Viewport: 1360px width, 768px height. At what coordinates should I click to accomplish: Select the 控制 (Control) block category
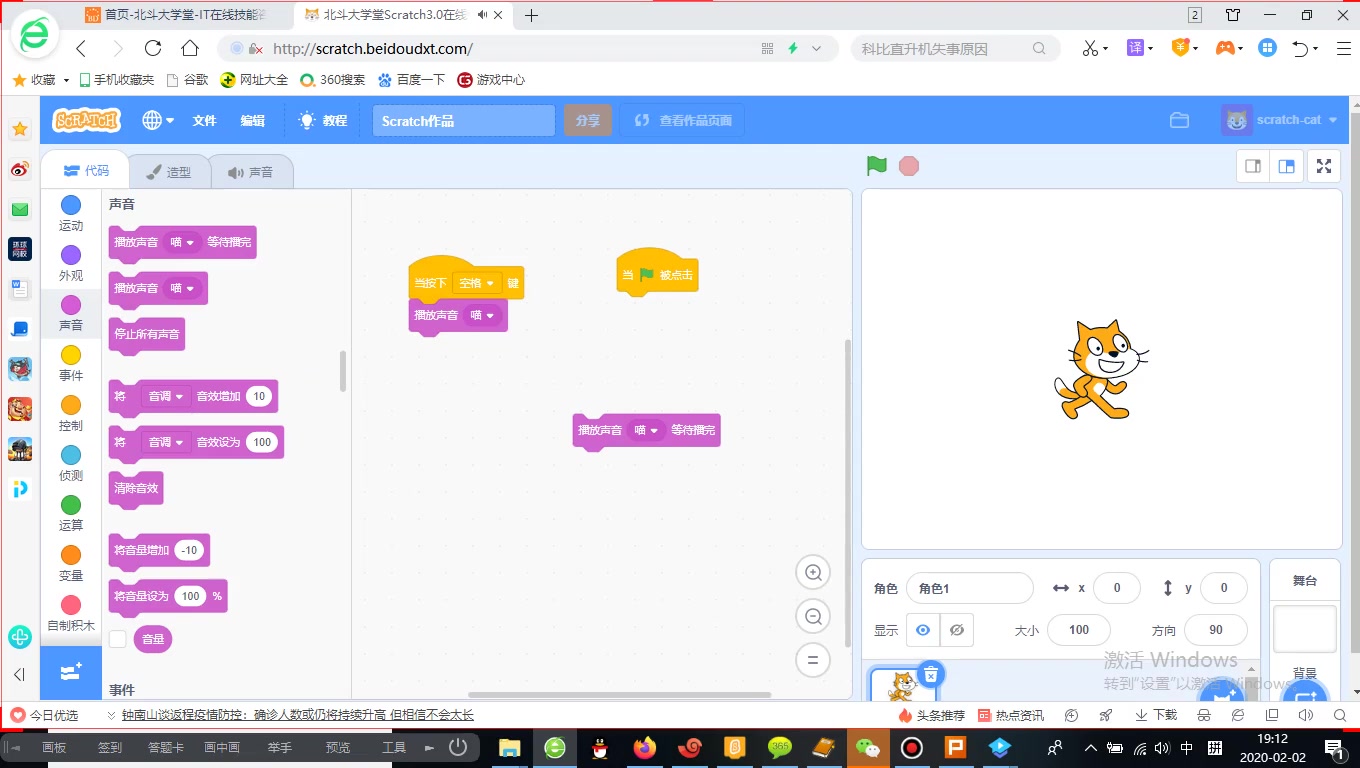click(x=70, y=412)
